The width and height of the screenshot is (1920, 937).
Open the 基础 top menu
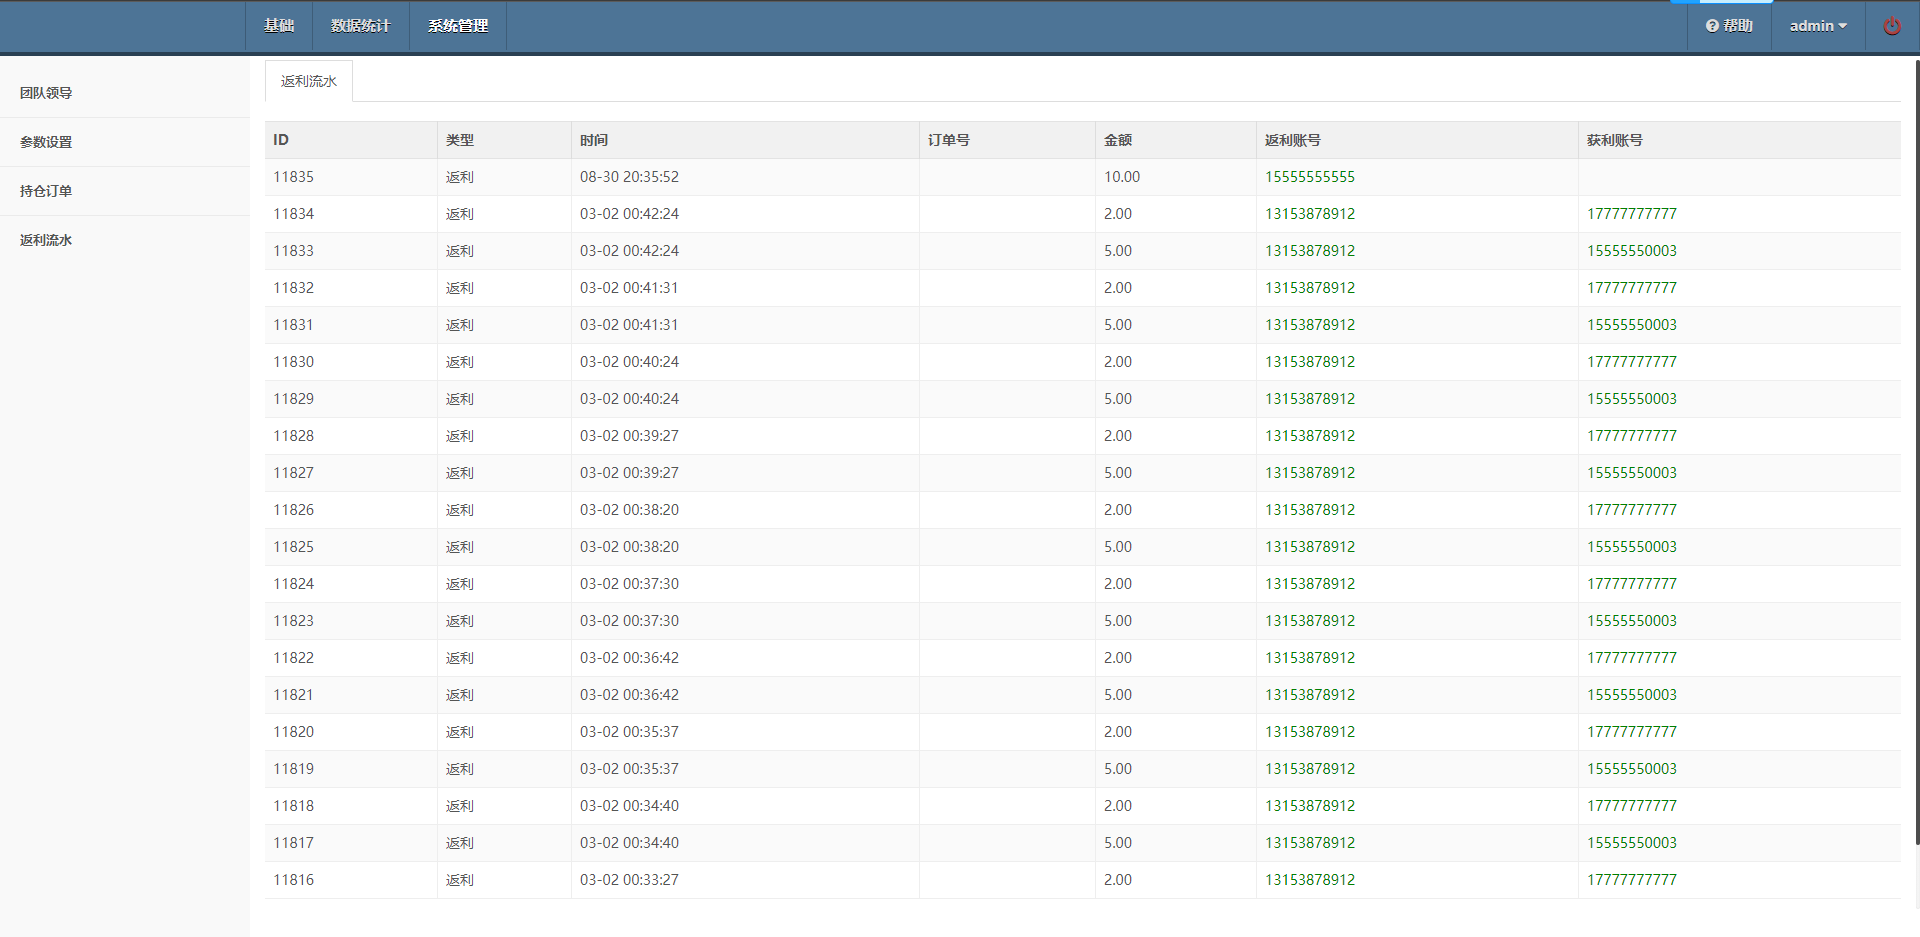pos(279,26)
